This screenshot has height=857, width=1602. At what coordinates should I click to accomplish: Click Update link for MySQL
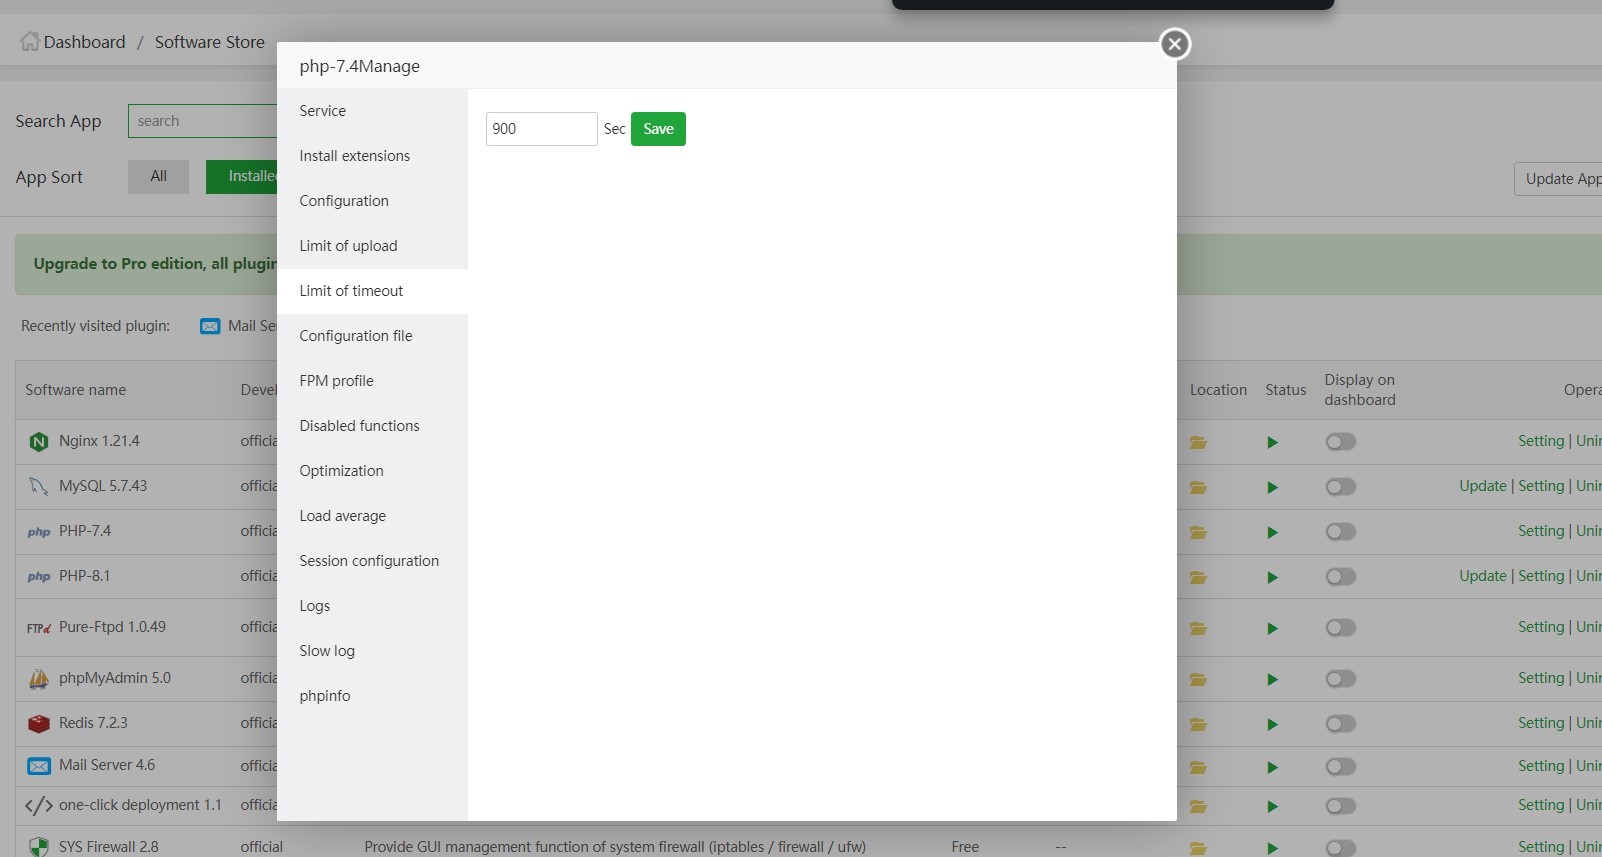(1483, 486)
